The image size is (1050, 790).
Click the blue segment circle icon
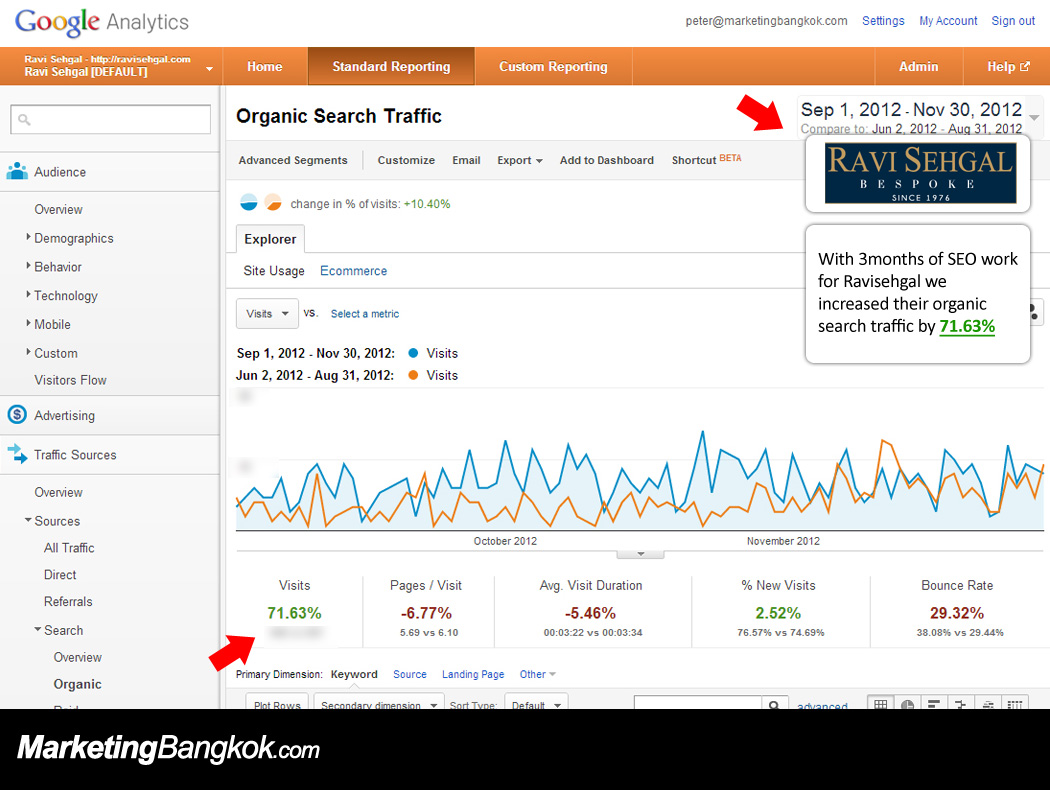click(x=248, y=202)
